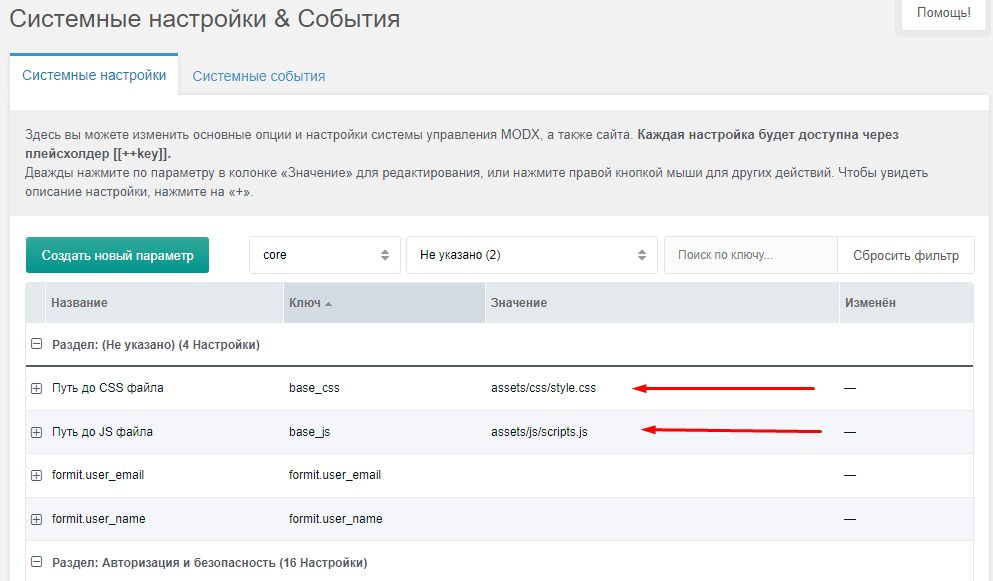Switch to 'Системные настройки' tab
Image resolution: width=993 pixels, height=581 pixels.
pos(94,75)
